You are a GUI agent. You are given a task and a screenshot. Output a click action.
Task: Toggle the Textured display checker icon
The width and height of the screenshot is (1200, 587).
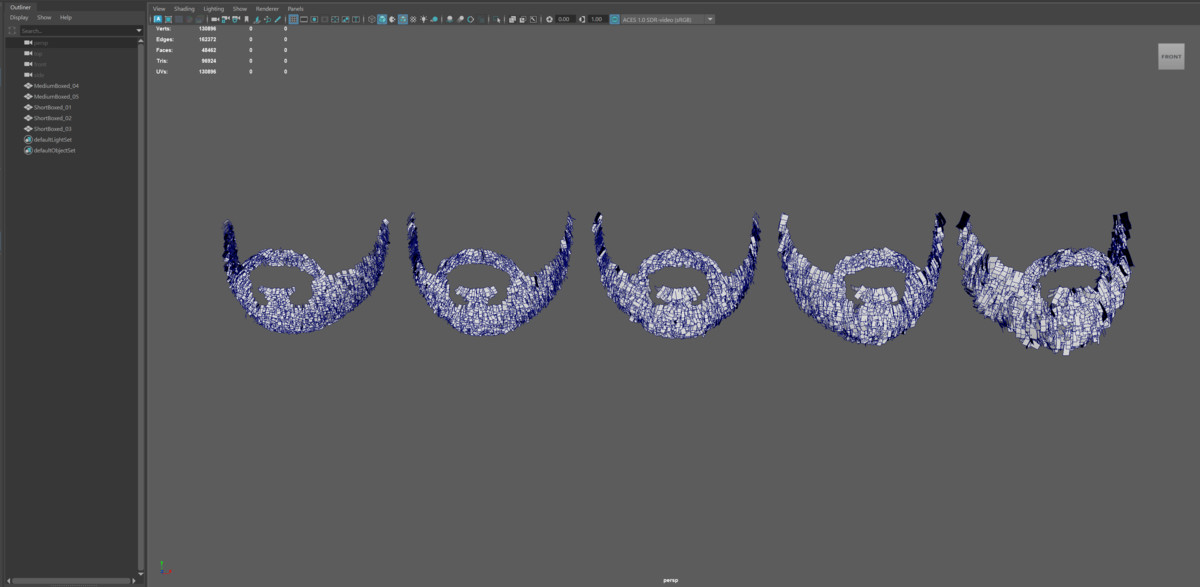413,19
